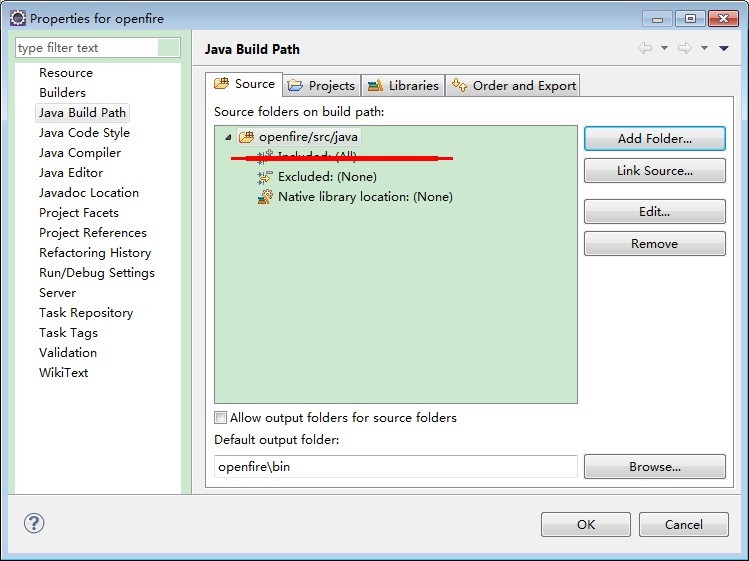Image resolution: width=749 pixels, height=561 pixels.
Task: Select Javadoc Location in the list
Action: 89,193
